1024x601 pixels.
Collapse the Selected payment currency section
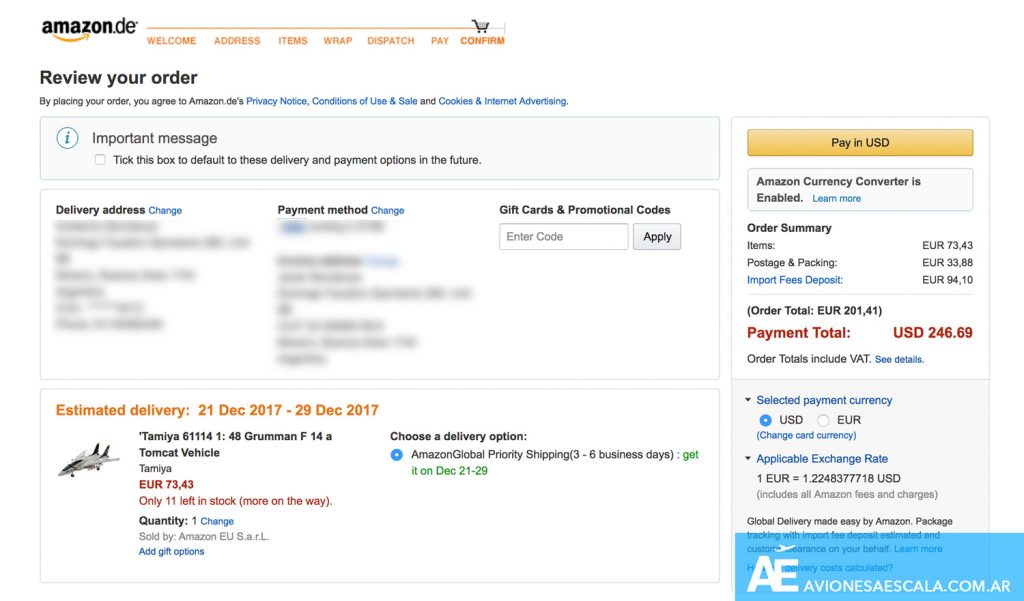pyautogui.click(x=748, y=400)
